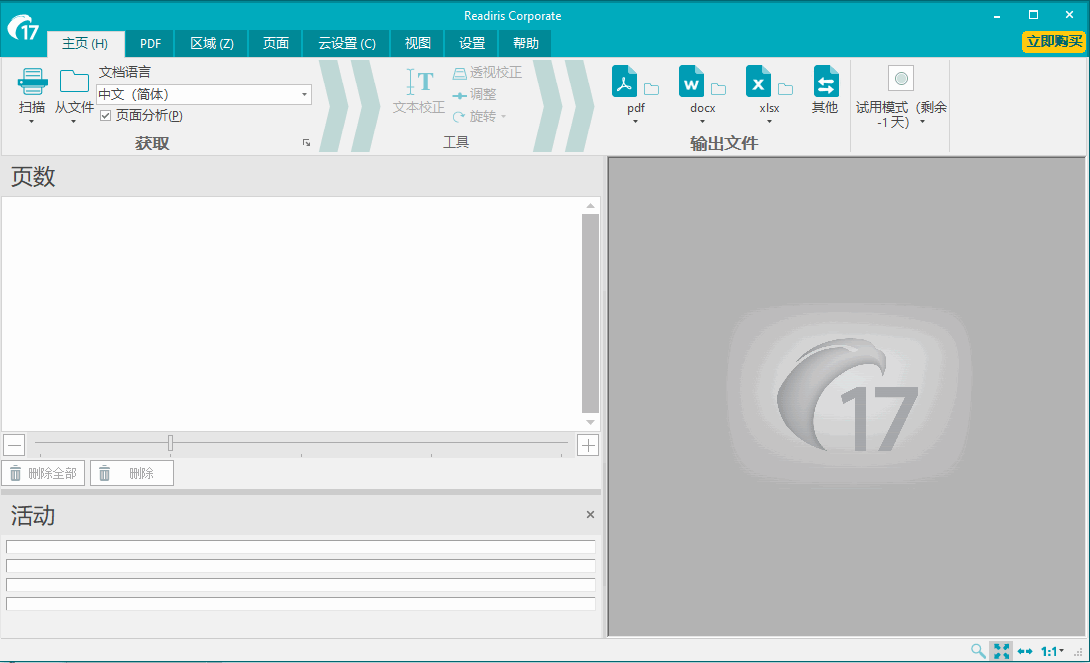Click the docx Word output icon
1090x663 pixels.
(x=691, y=82)
